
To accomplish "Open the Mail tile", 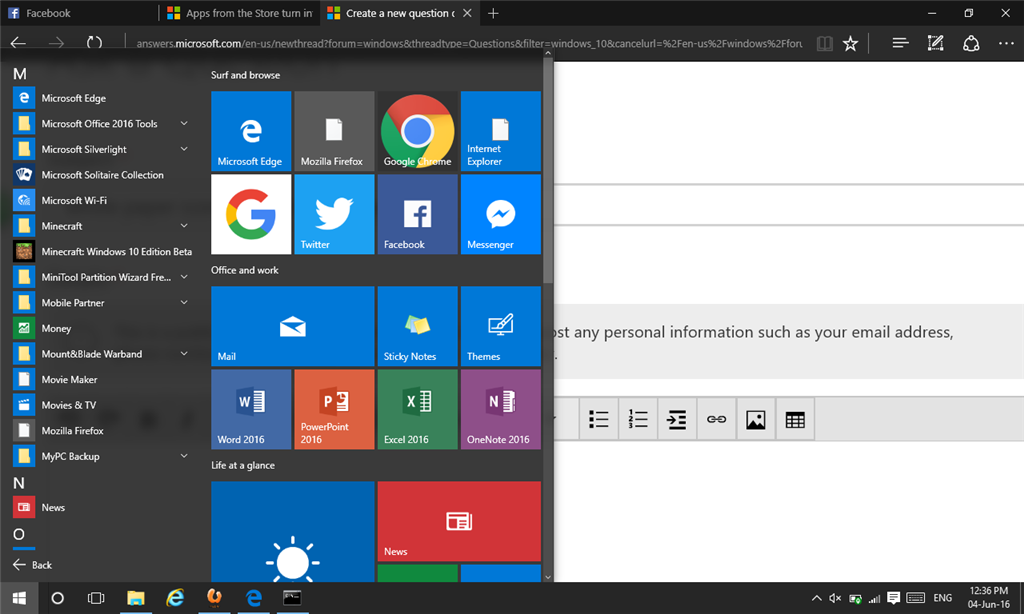I will (293, 326).
